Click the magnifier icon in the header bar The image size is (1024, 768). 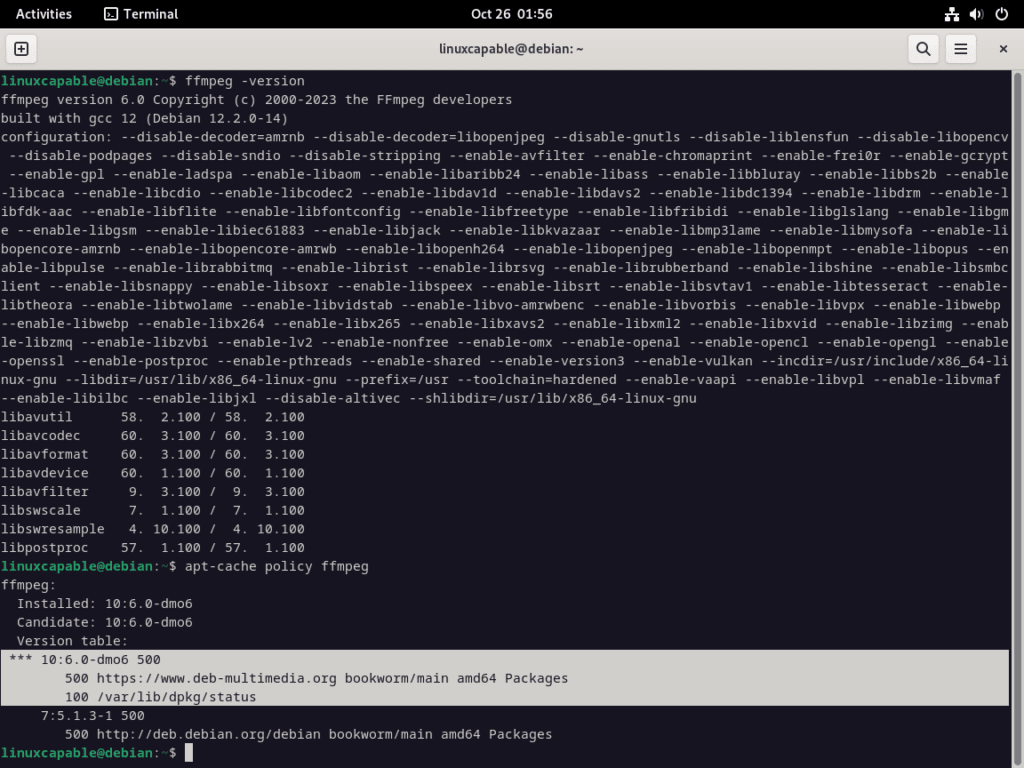tap(922, 48)
